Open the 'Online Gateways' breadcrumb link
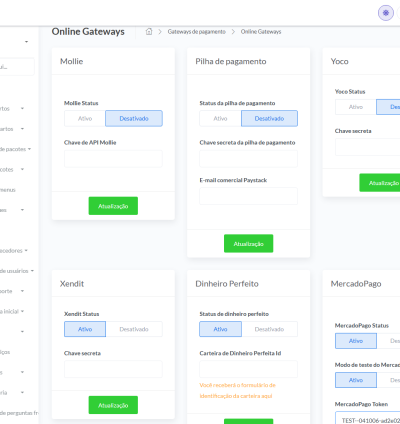400x424 pixels. pos(261,32)
